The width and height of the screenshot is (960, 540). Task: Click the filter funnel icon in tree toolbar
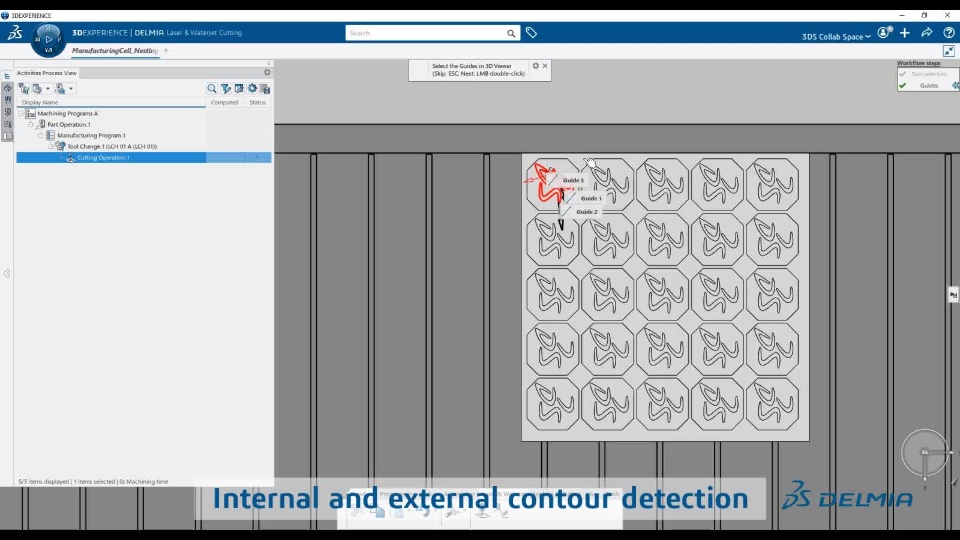point(226,89)
